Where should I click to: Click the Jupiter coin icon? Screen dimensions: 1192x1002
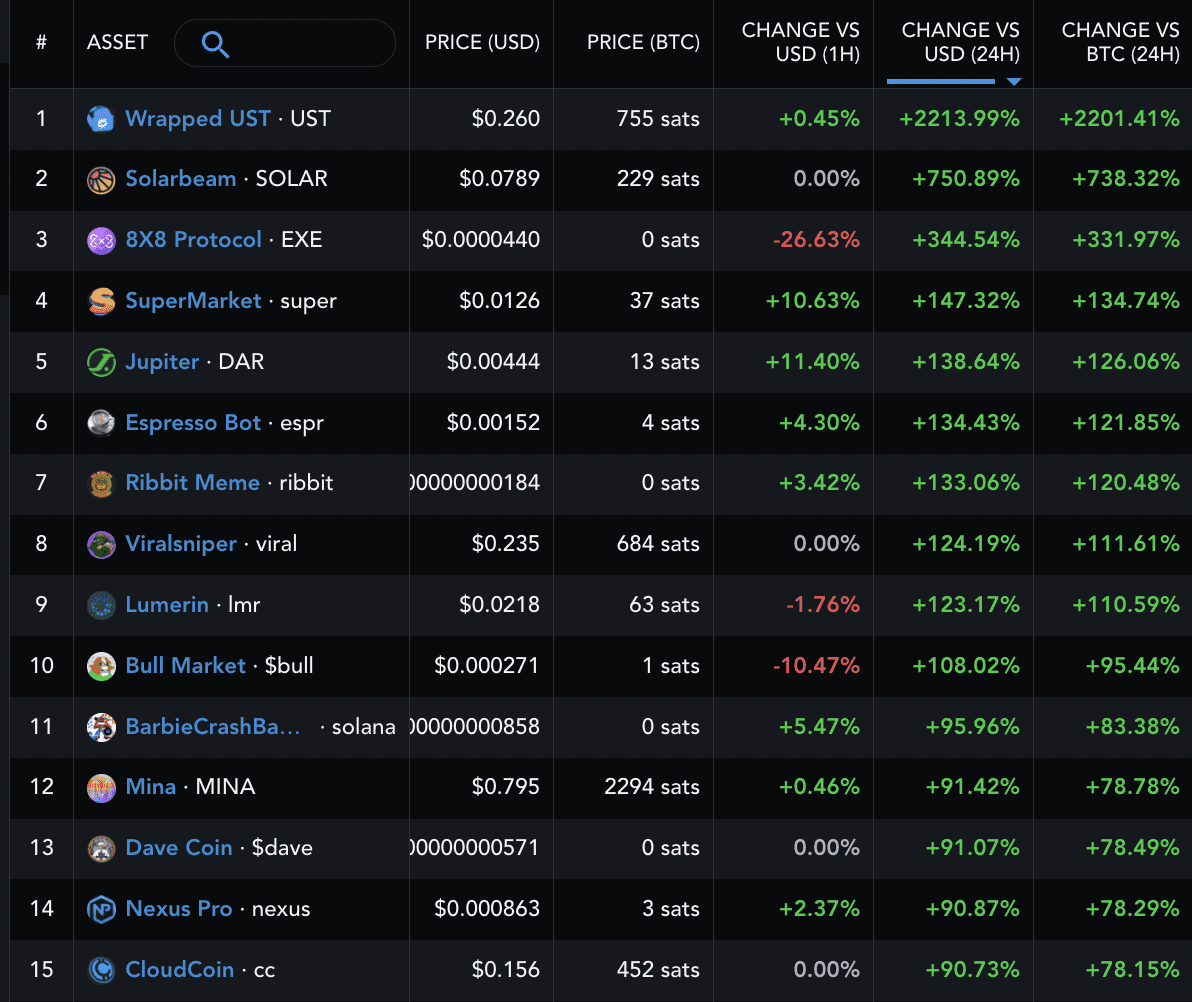pyautogui.click(x=101, y=362)
